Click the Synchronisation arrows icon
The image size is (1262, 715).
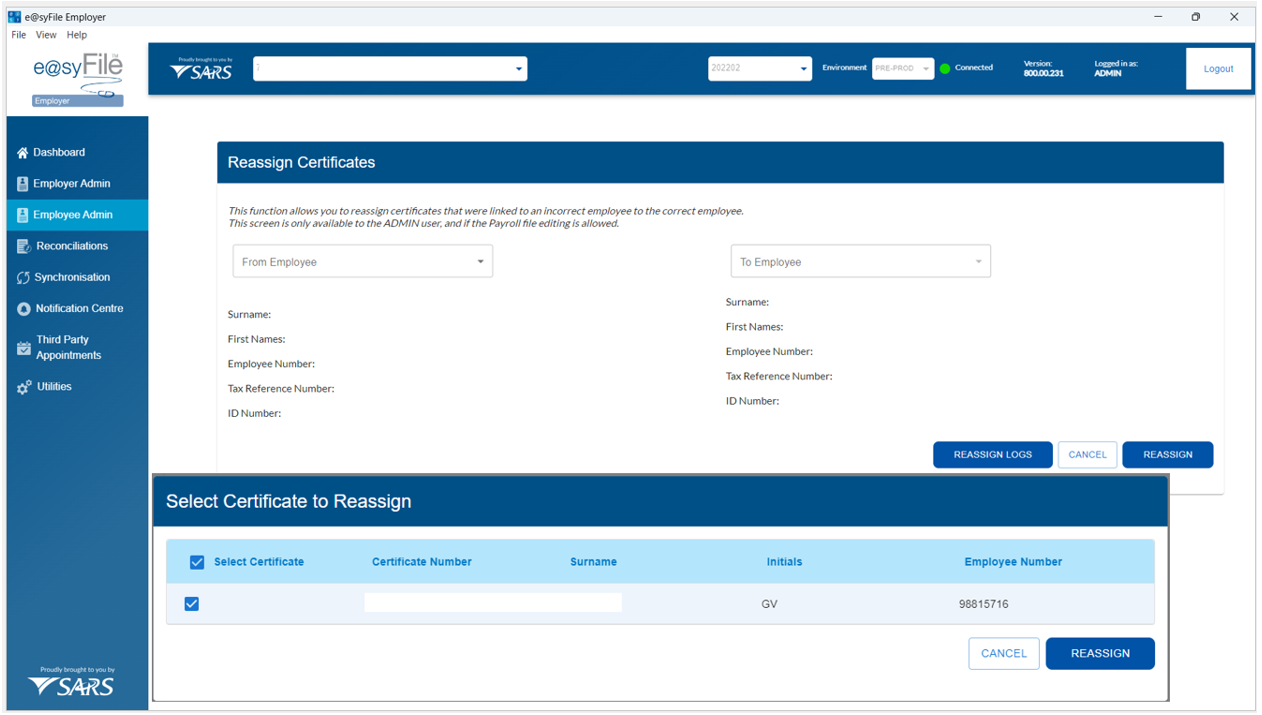point(24,278)
